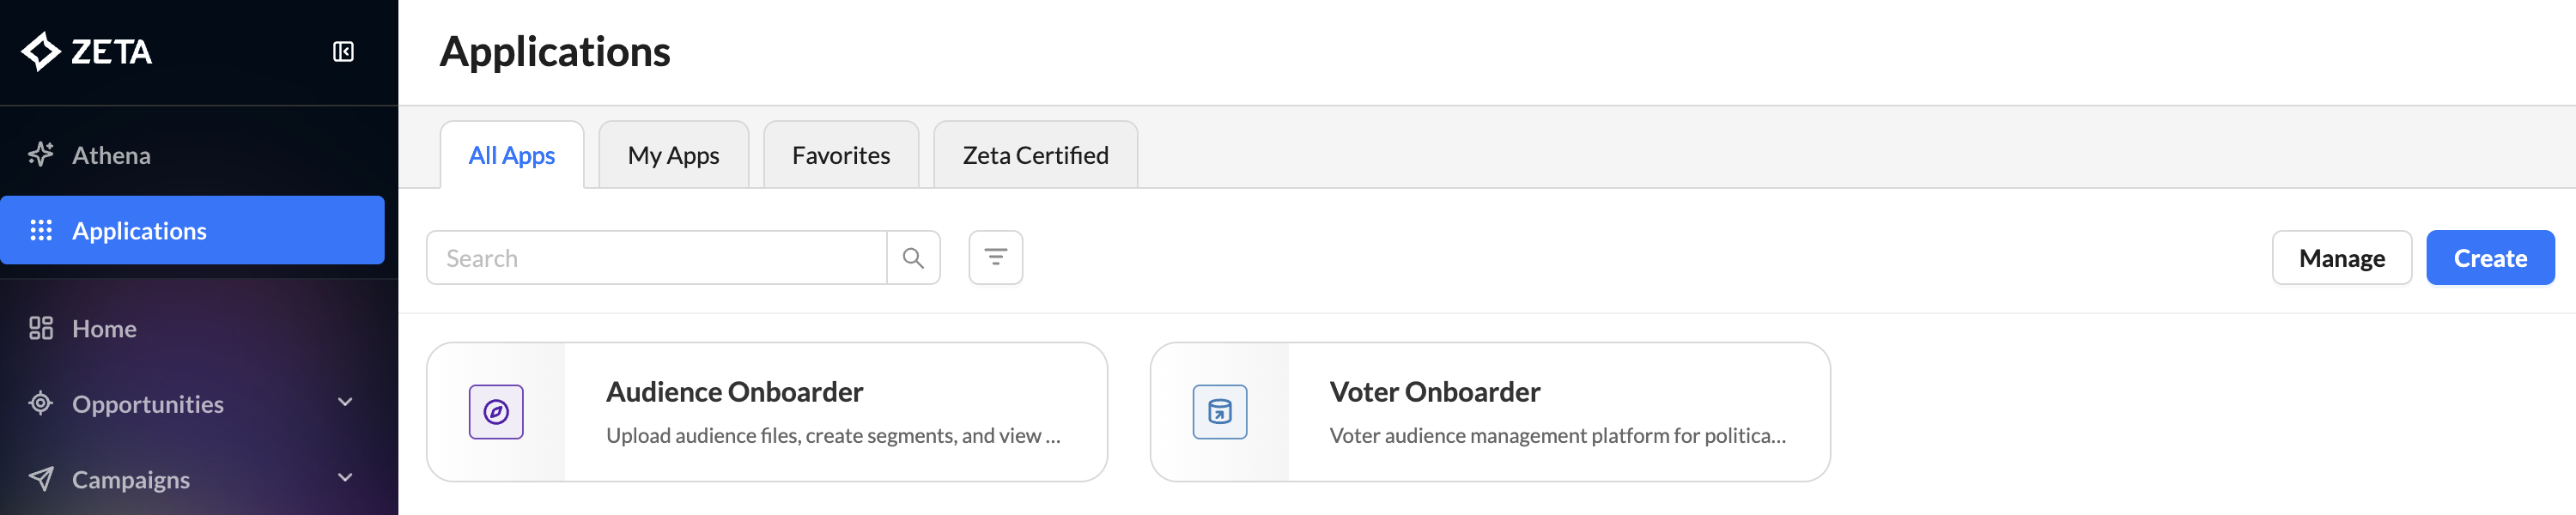Click the Home dashboard icon

click(x=41, y=329)
